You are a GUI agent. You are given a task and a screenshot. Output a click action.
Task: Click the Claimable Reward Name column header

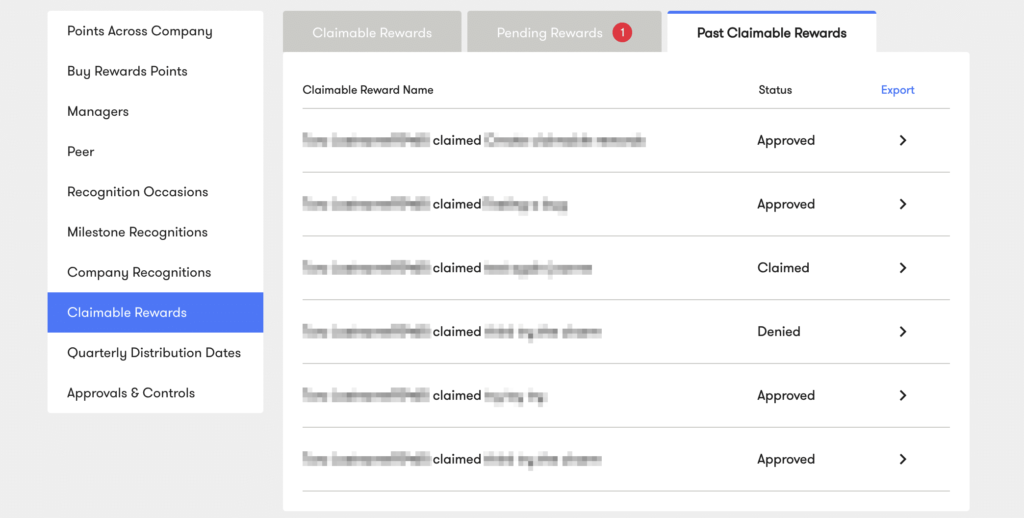pyautogui.click(x=368, y=90)
